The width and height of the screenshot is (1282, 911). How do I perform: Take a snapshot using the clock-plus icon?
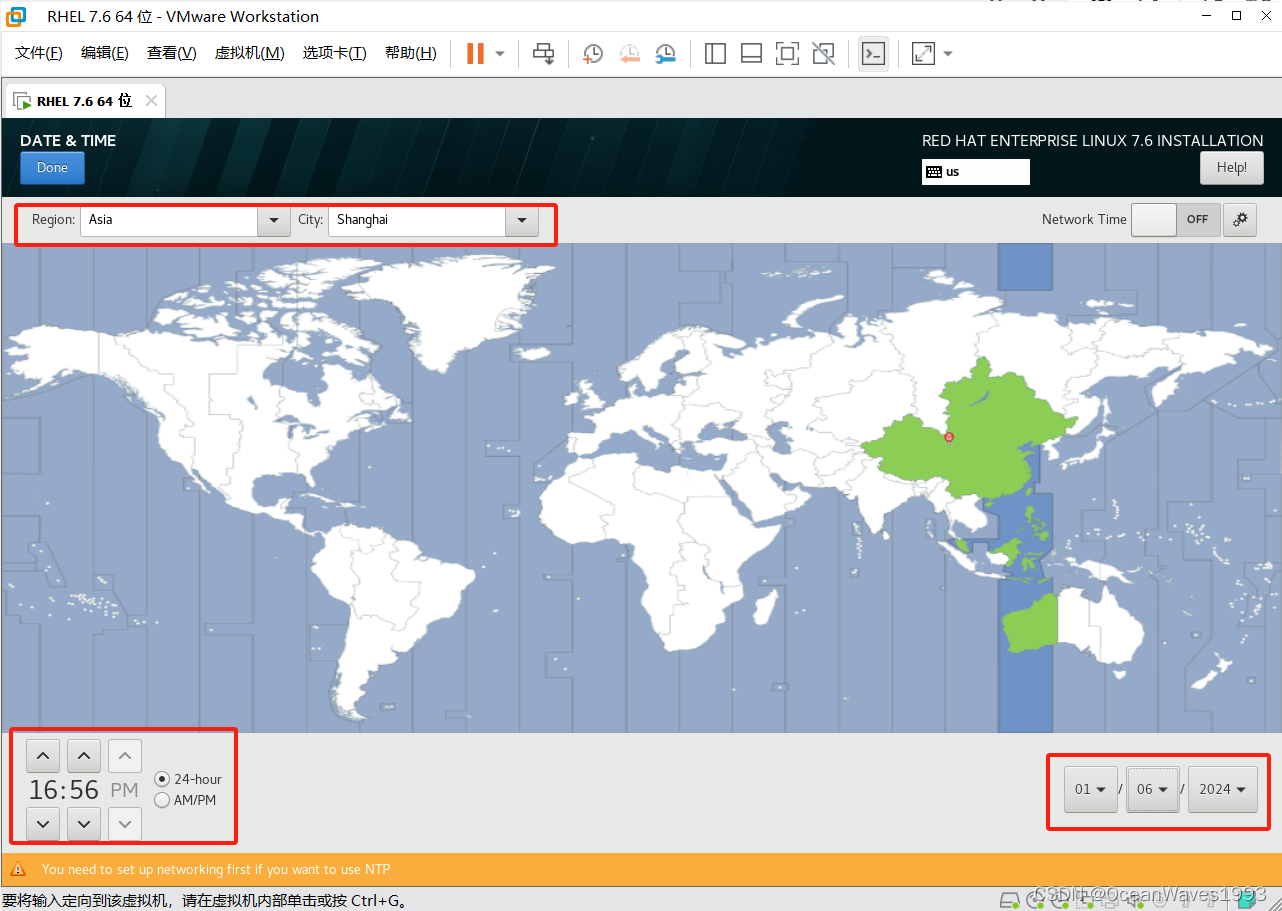pos(593,54)
